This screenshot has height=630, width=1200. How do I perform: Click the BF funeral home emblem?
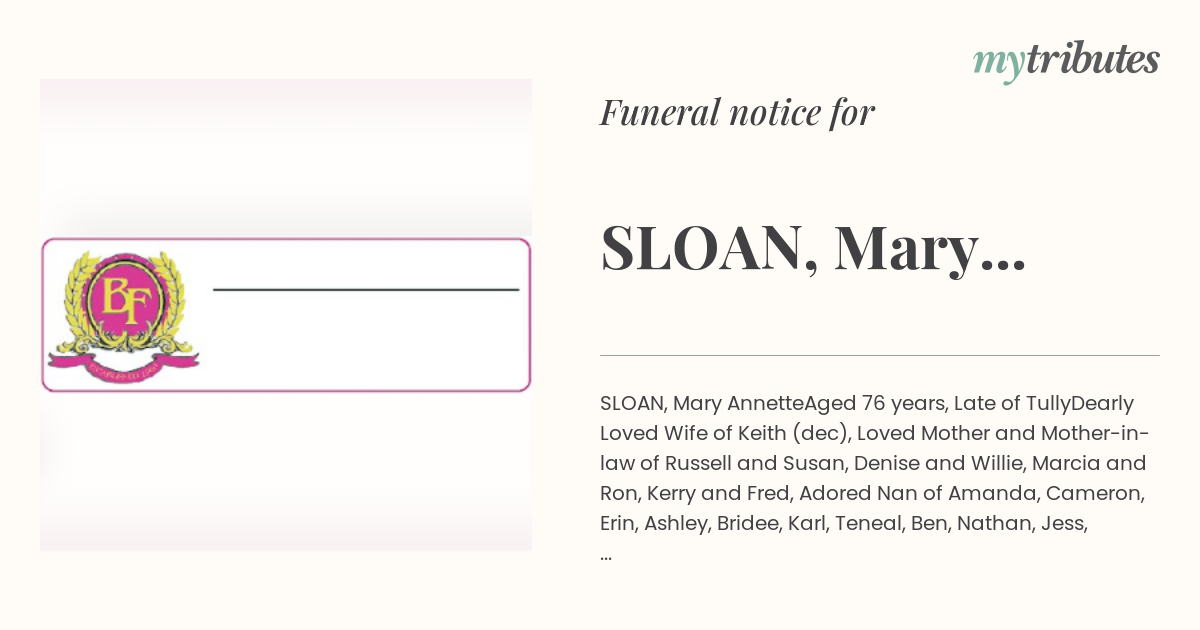click(x=123, y=313)
